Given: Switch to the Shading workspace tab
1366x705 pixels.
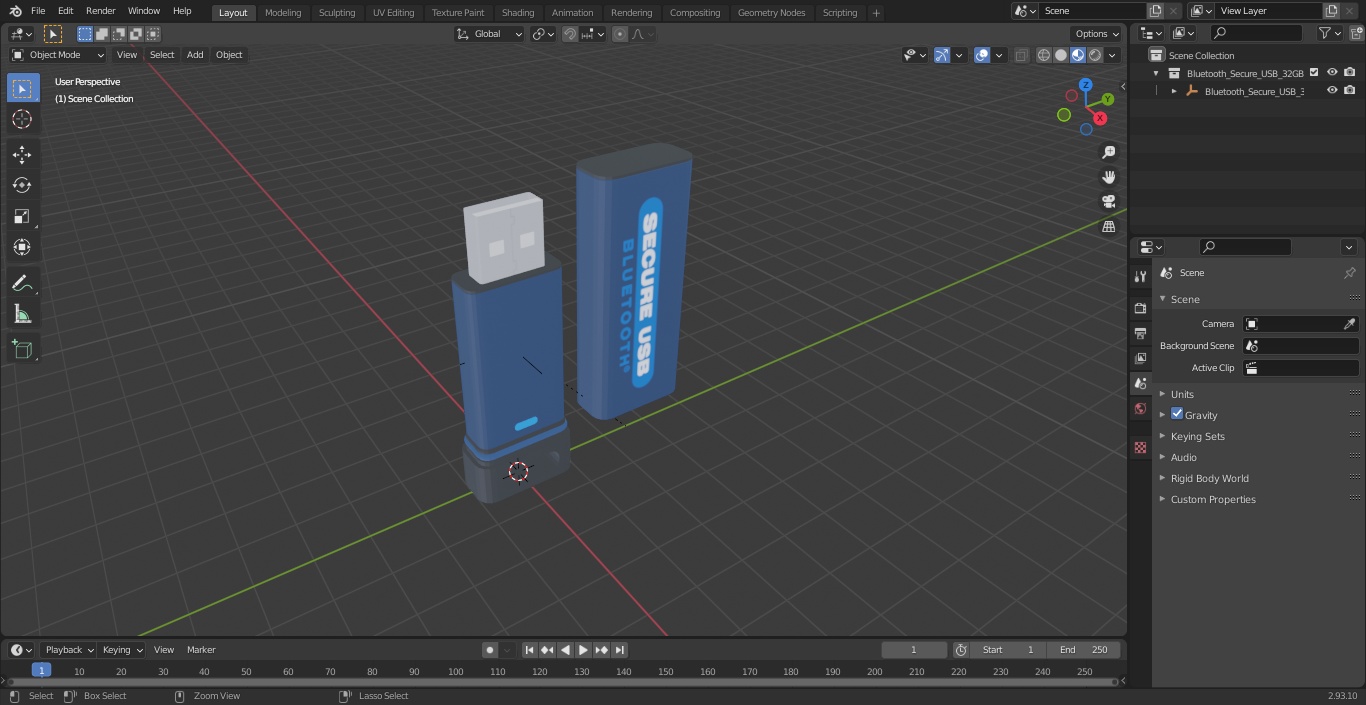Looking at the screenshot, I should (x=518, y=13).
